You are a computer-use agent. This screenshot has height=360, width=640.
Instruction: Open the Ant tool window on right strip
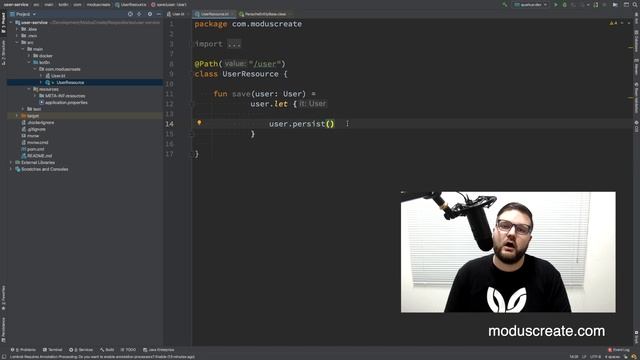point(636,17)
